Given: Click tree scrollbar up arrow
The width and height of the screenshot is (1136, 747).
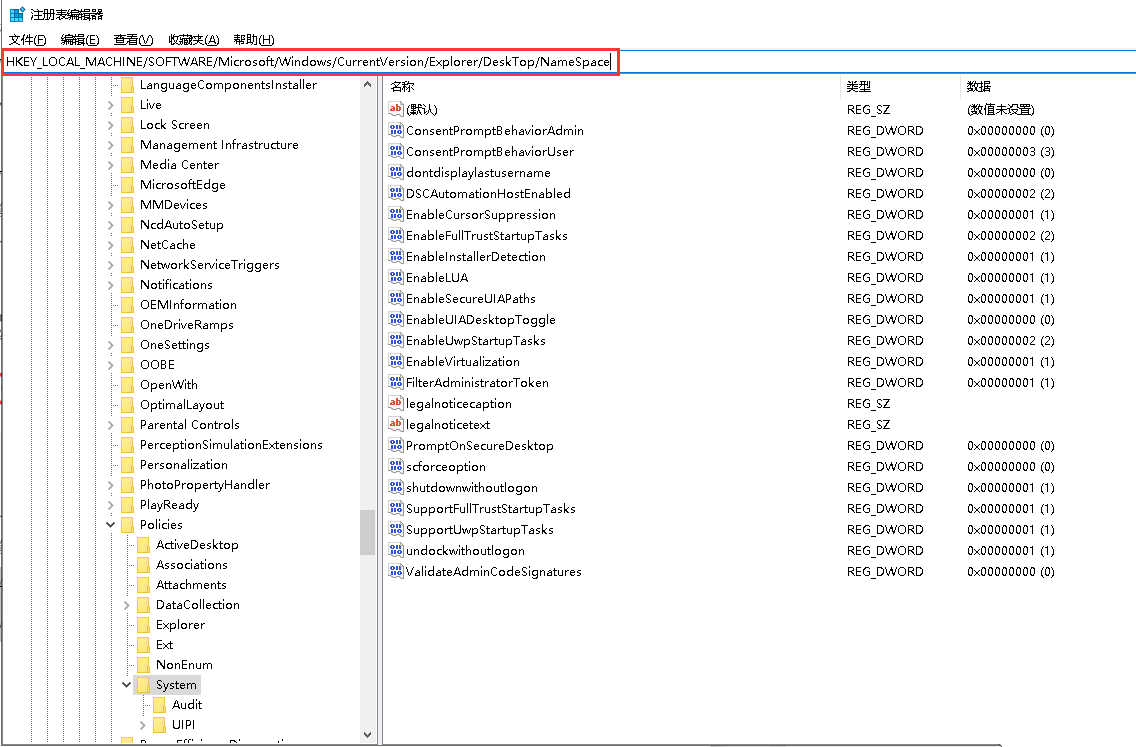Looking at the screenshot, I should click(367, 85).
